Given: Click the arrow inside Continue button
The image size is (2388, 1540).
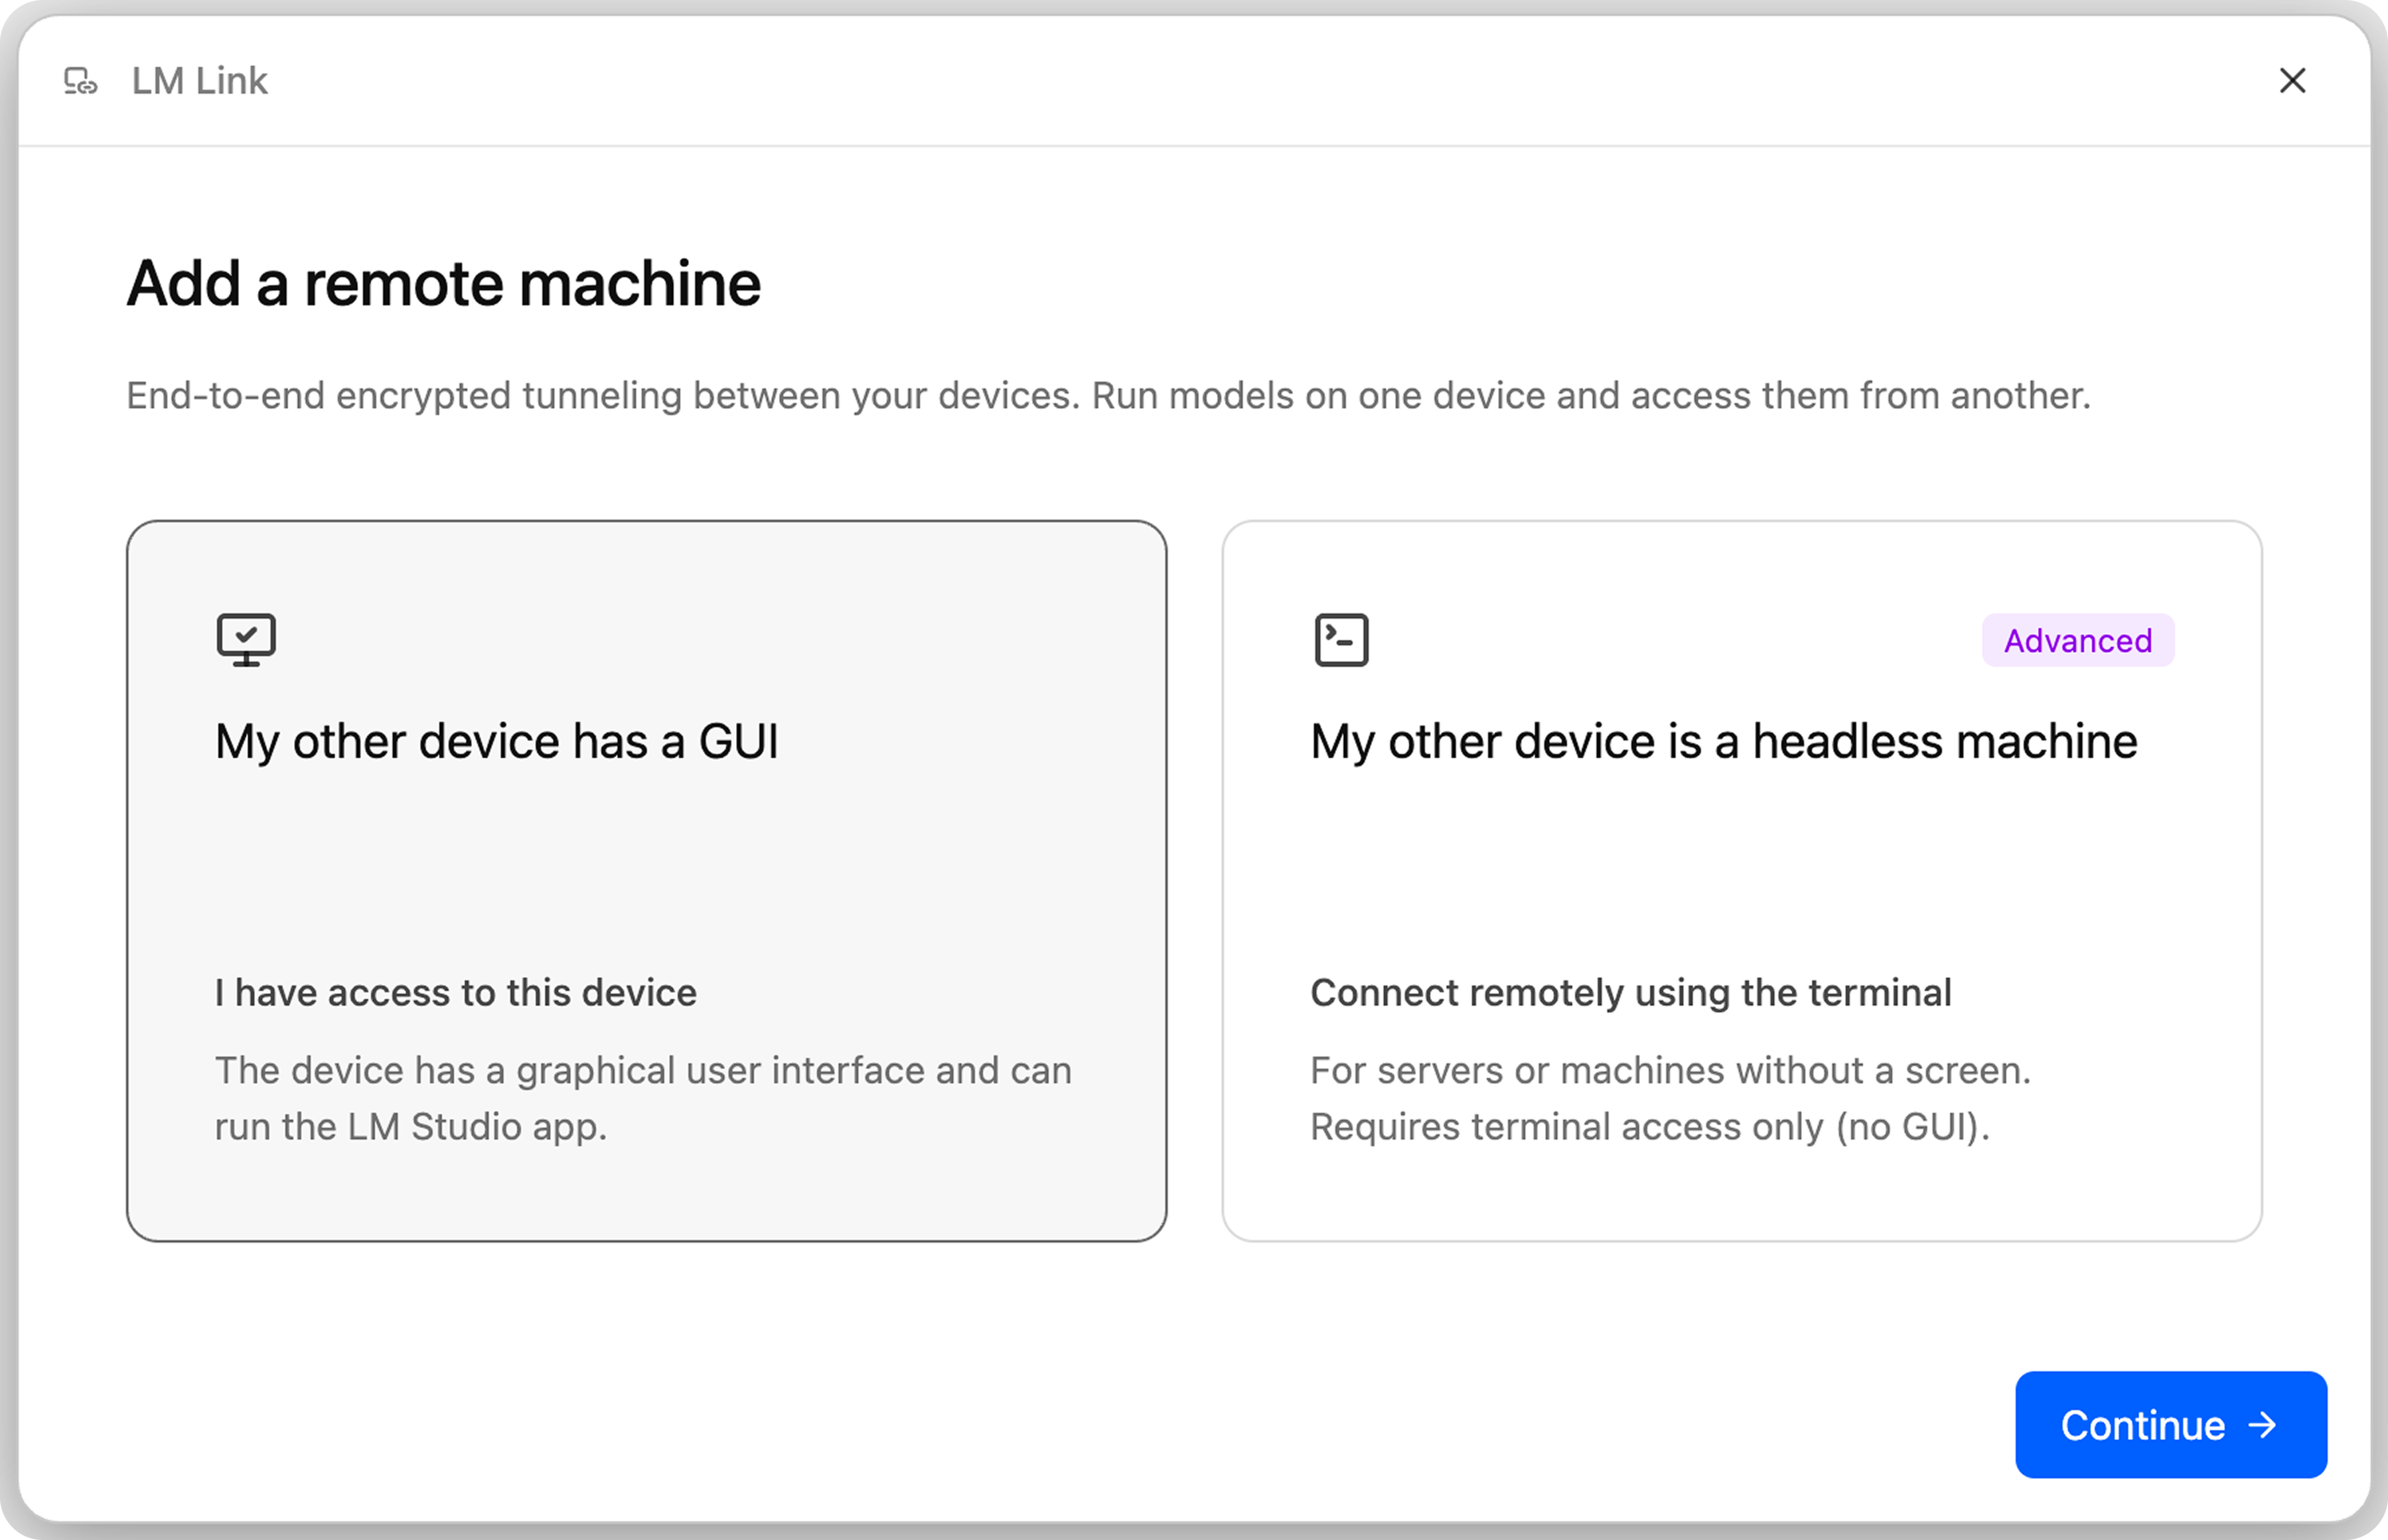Looking at the screenshot, I should coord(2262,1425).
